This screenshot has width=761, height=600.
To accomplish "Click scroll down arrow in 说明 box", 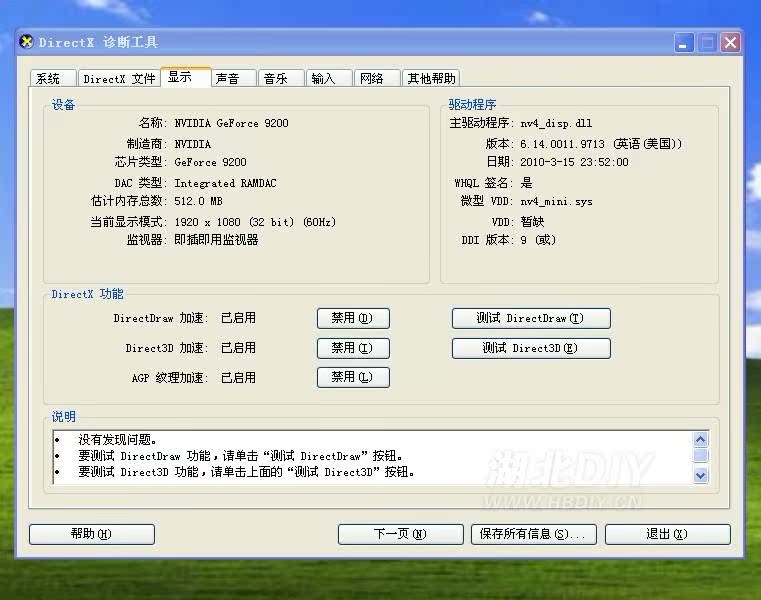I will click(x=700, y=475).
